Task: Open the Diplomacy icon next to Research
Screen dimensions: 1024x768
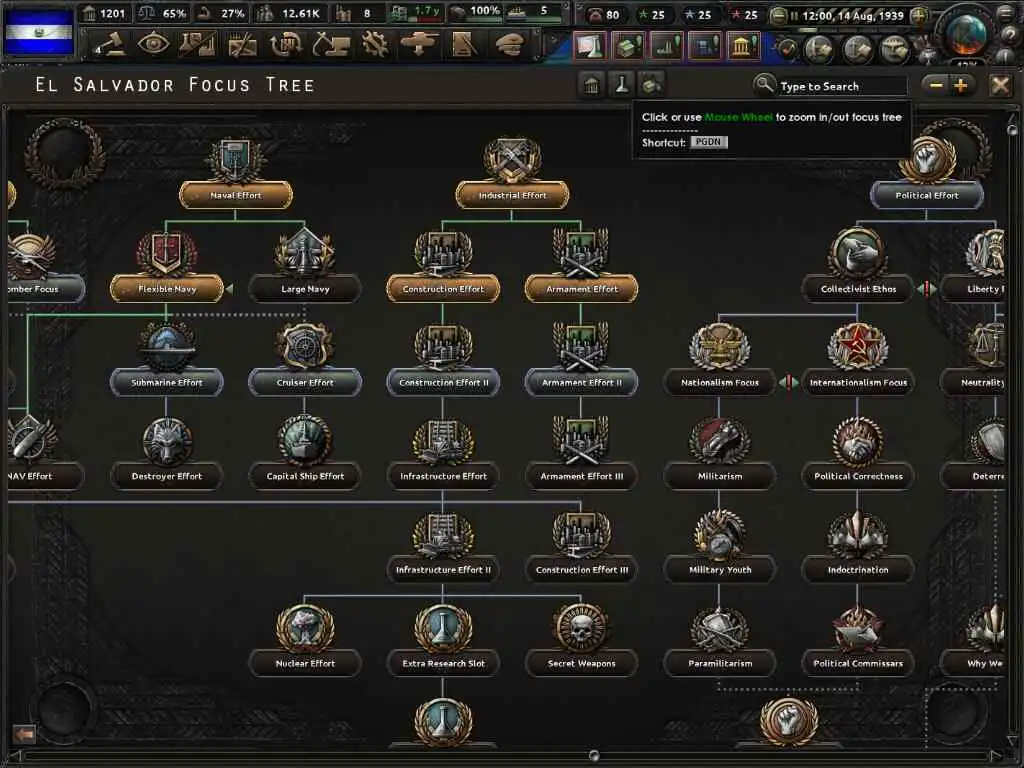Action: click(242, 45)
